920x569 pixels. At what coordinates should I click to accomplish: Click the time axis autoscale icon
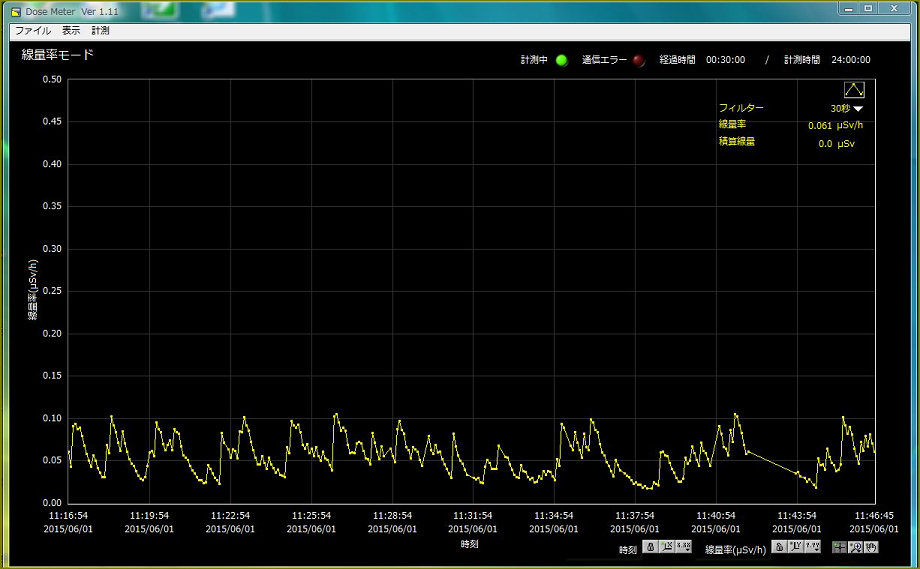666,547
